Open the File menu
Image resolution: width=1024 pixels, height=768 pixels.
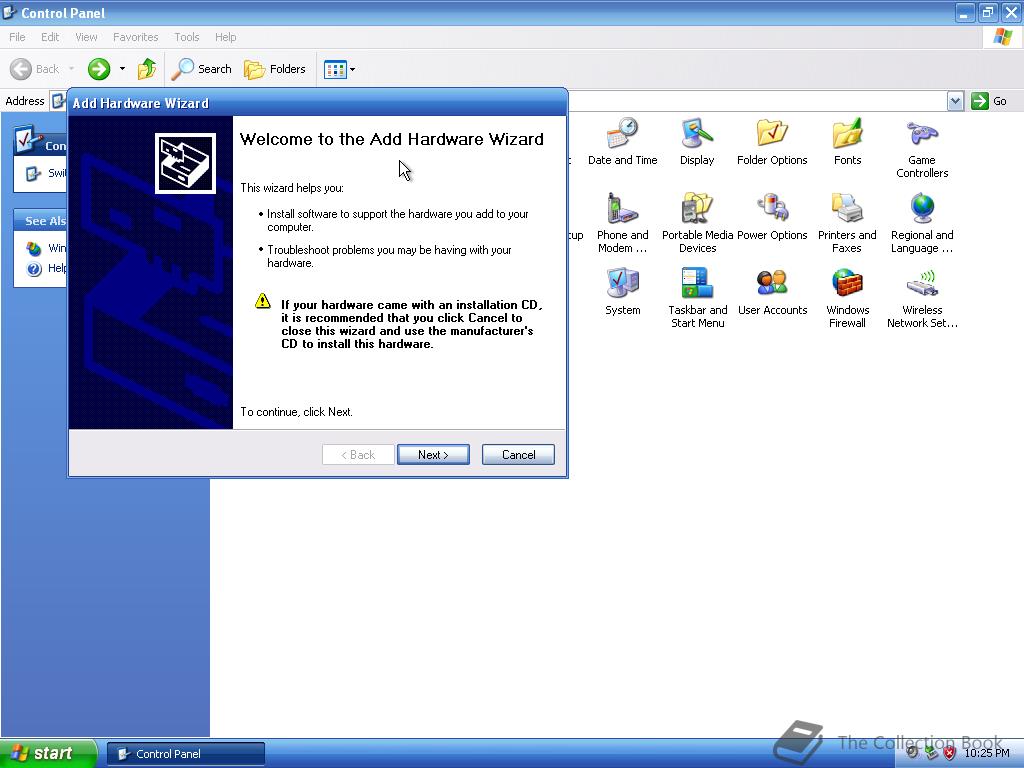pos(18,37)
